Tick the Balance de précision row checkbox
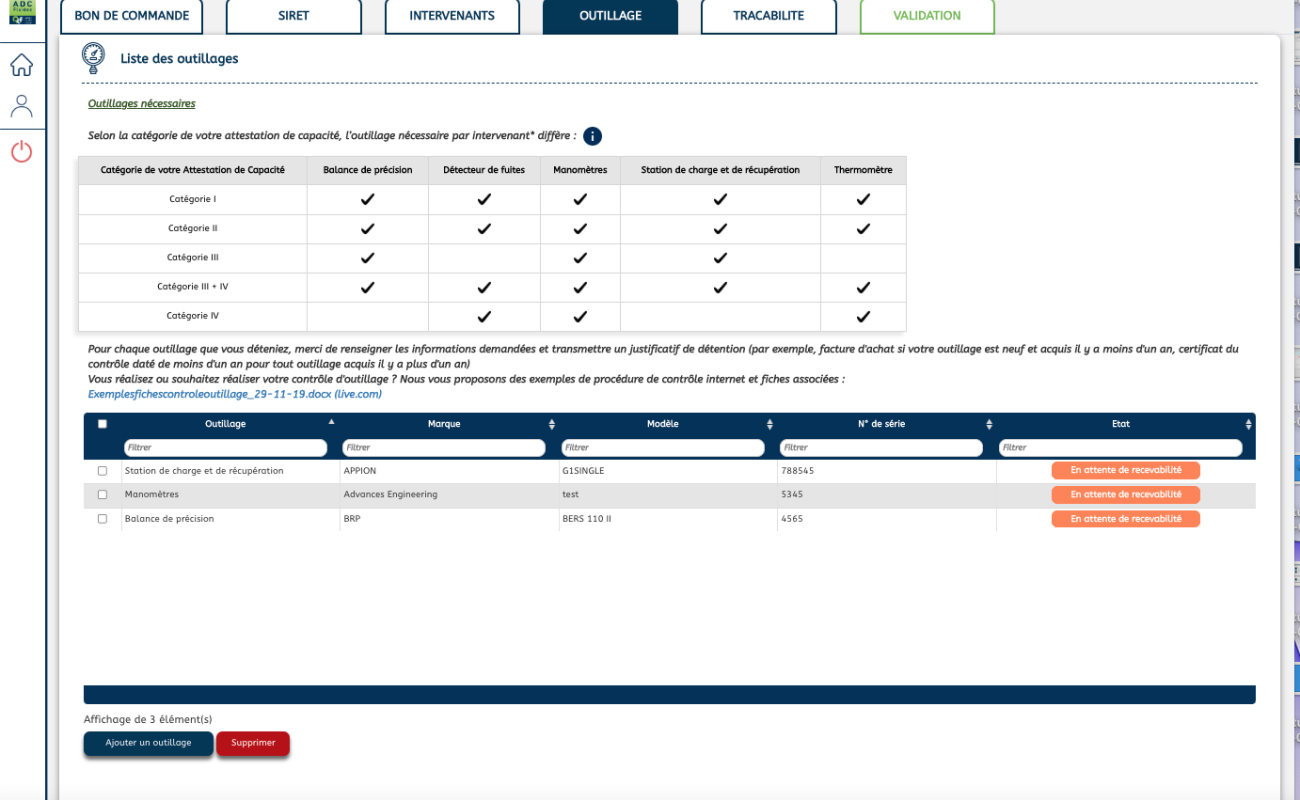 [x=102, y=519]
